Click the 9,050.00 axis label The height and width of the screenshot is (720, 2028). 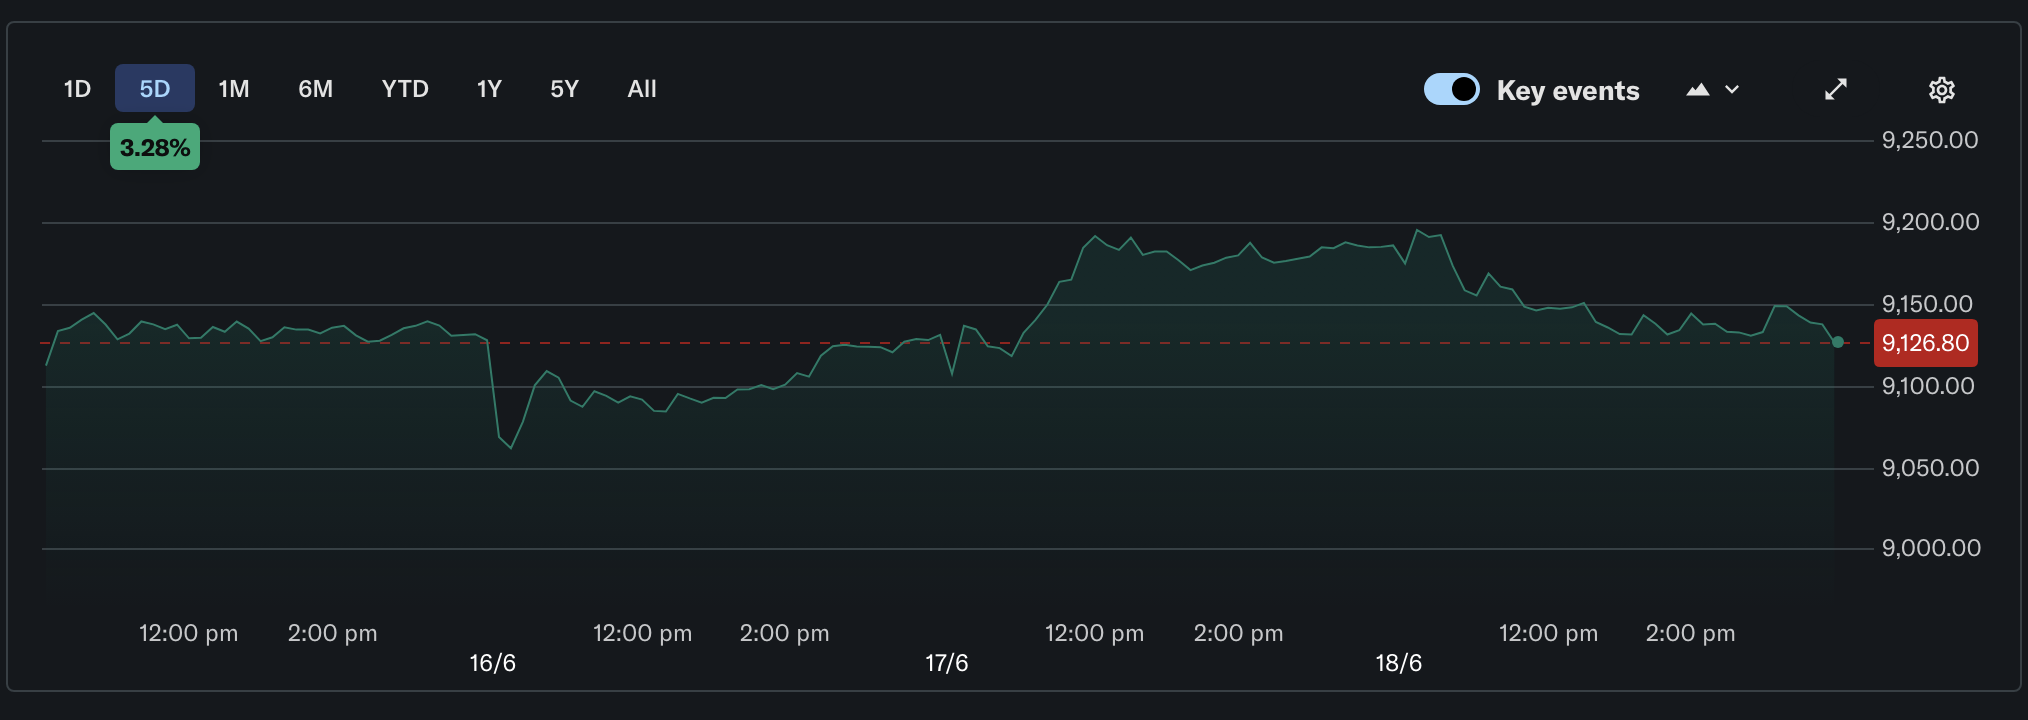tap(1930, 468)
